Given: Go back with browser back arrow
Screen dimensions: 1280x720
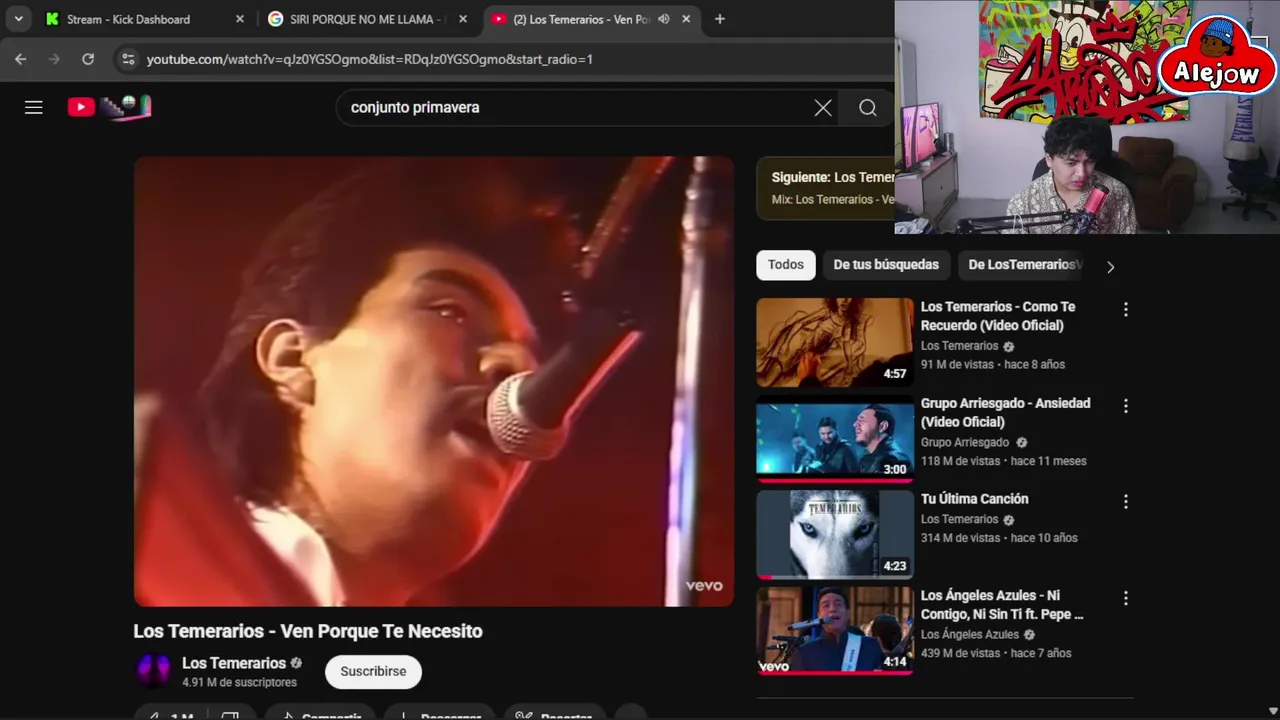Looking at the screenshot, I should click(21, 59).
